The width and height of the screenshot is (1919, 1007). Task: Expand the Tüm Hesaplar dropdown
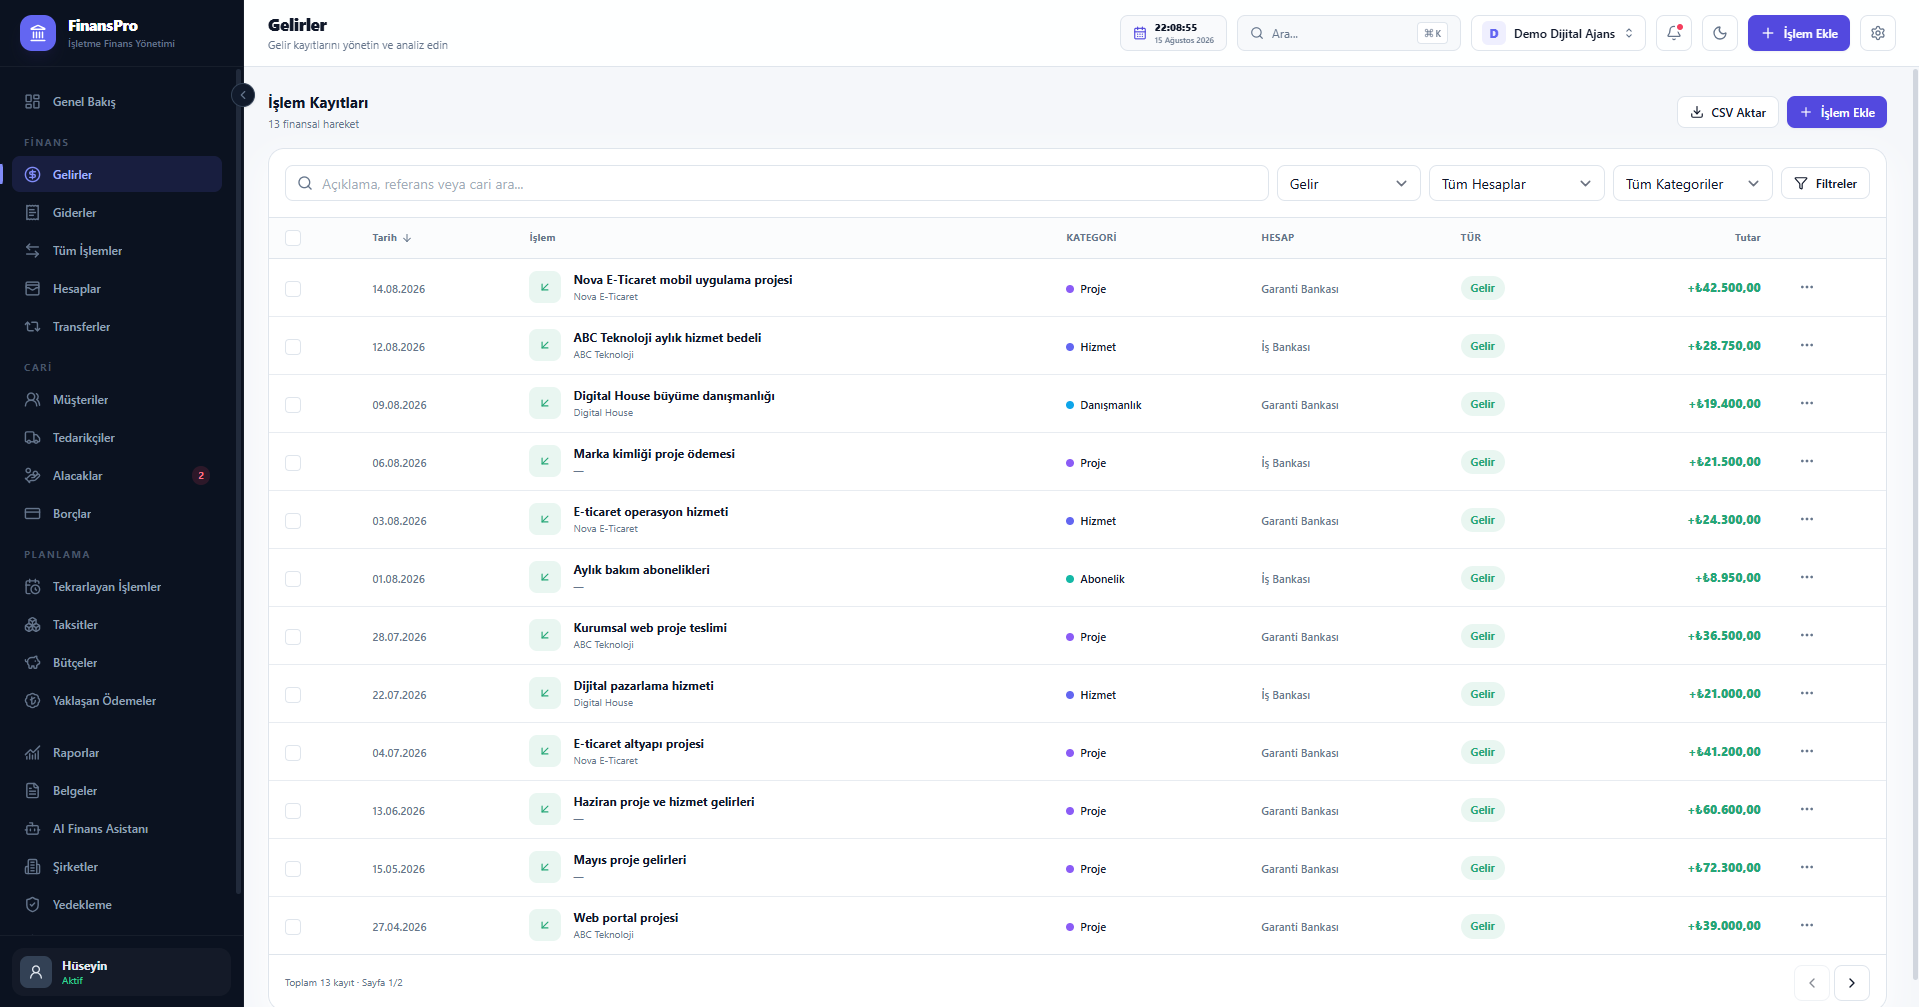pyautogui.click(x=1516, y=184)
